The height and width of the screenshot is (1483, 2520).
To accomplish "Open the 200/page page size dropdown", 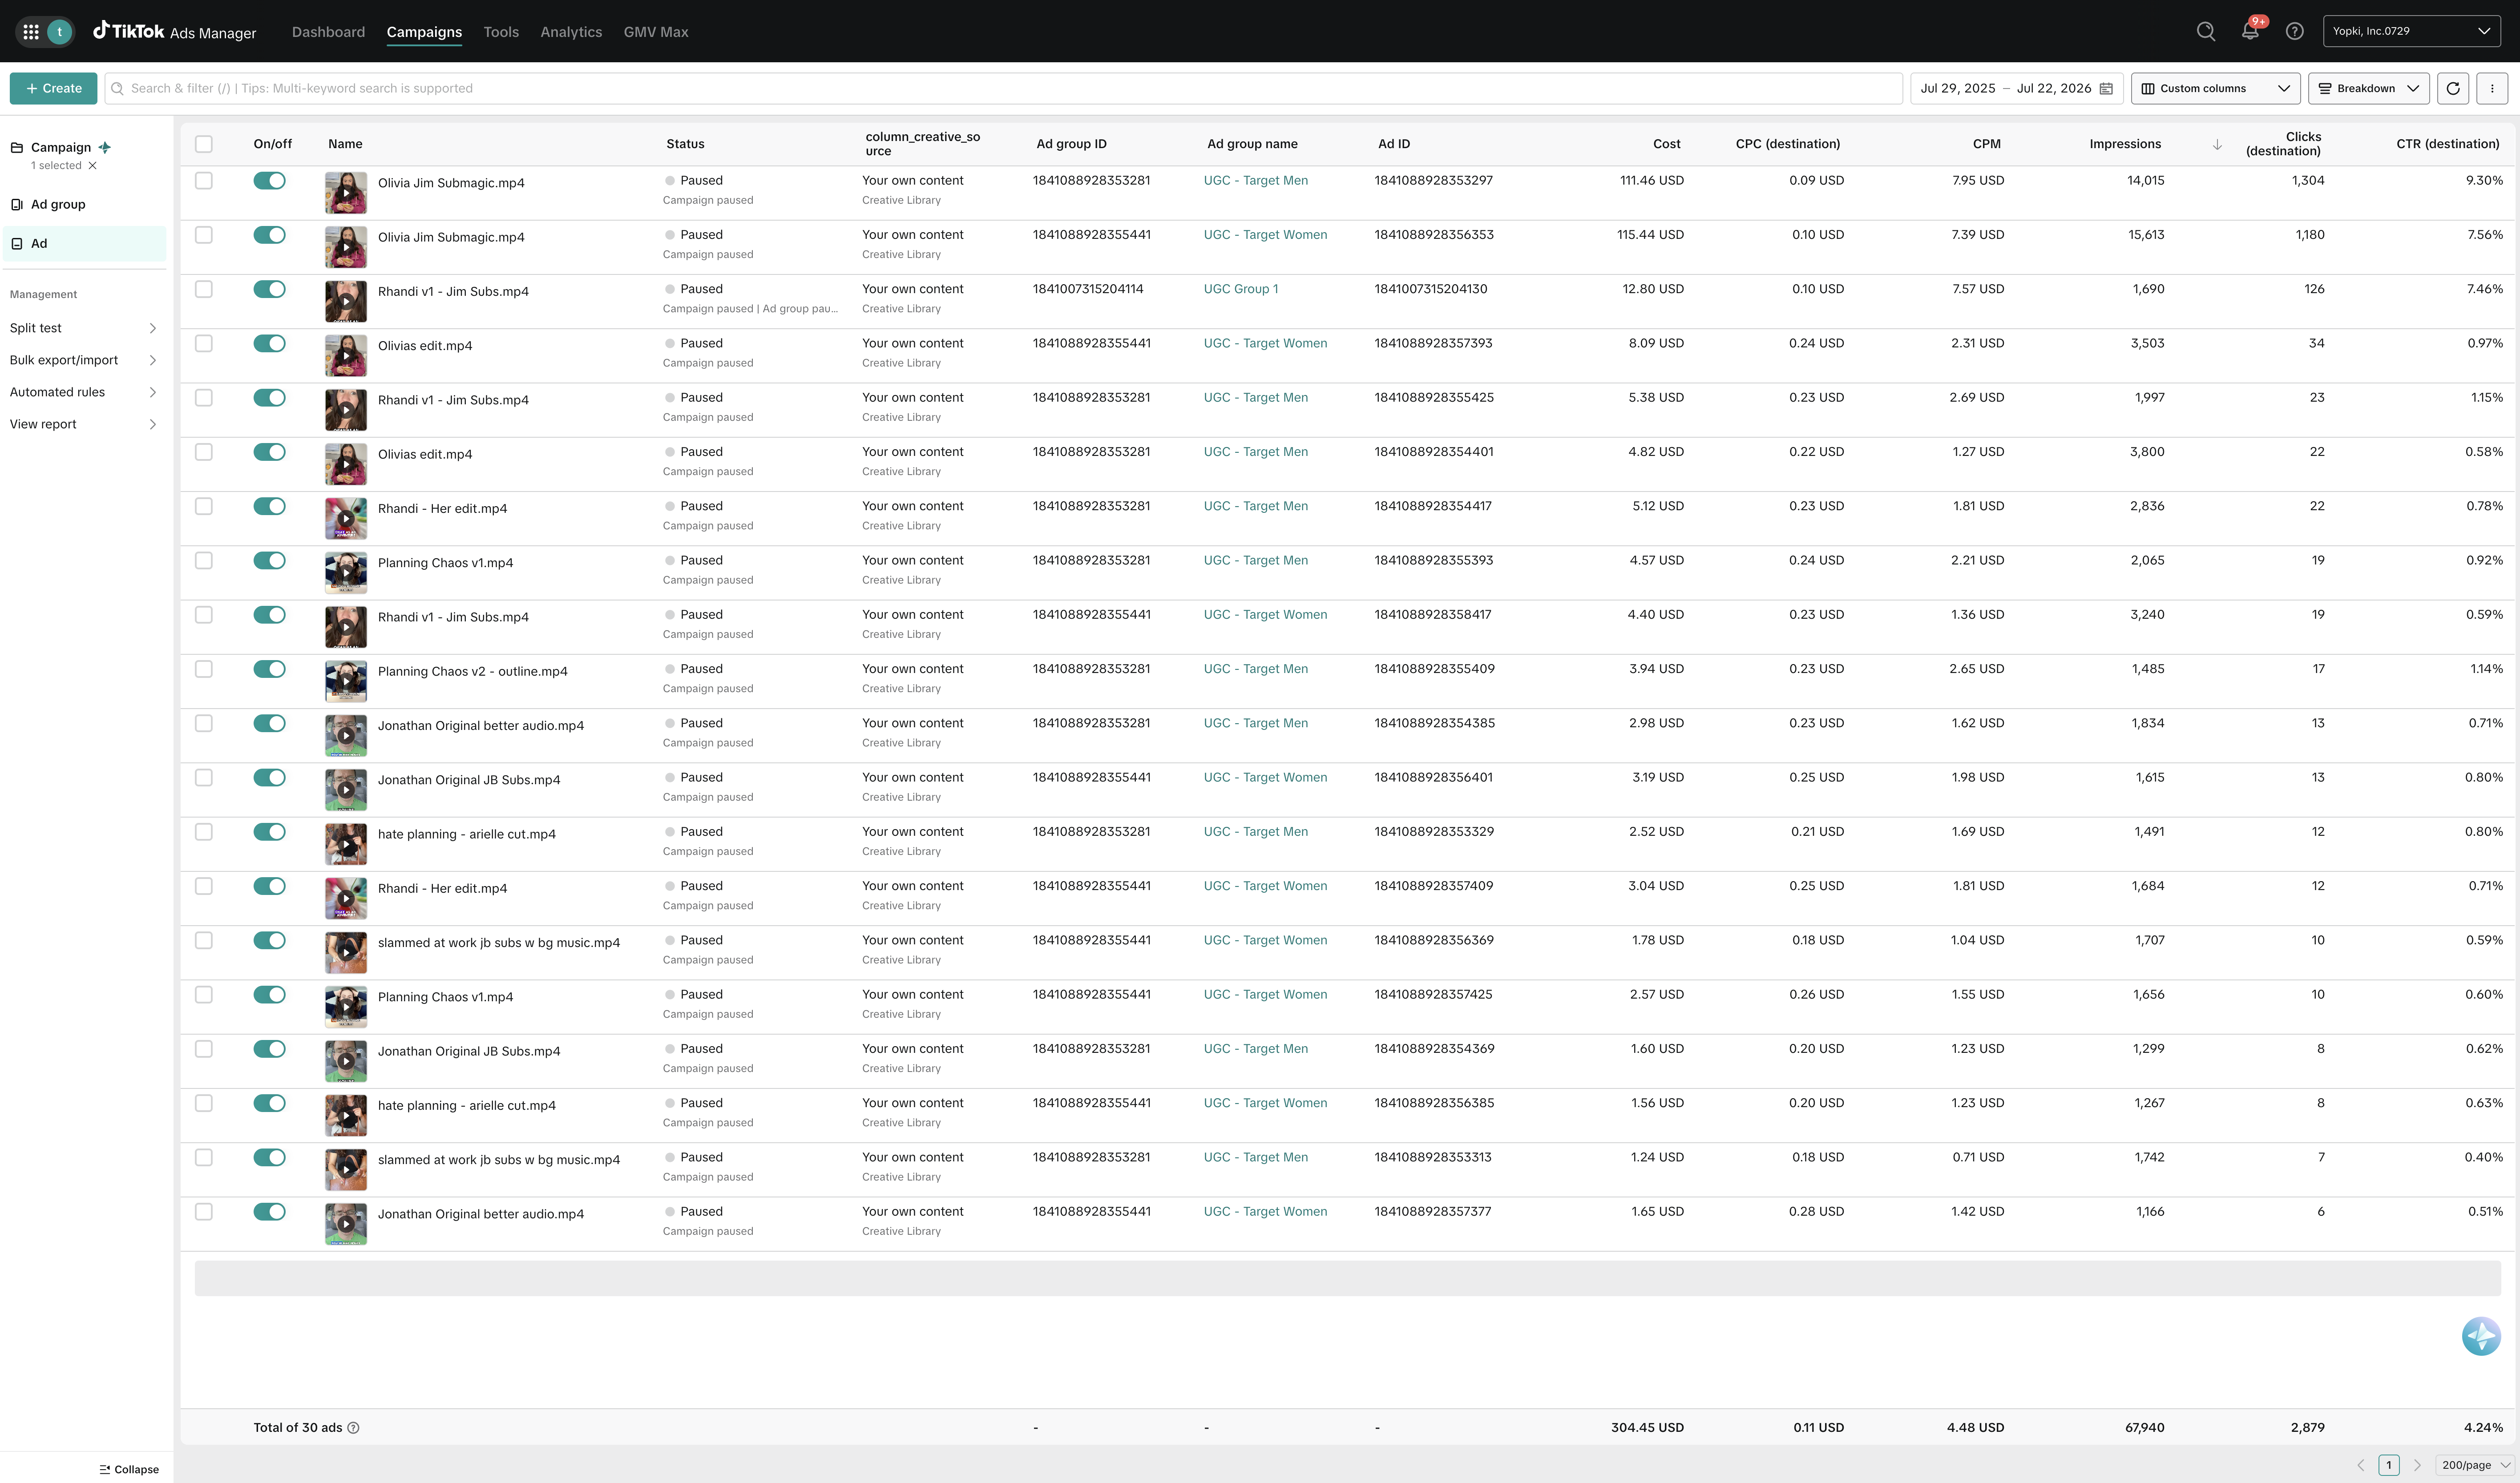I will click(2475, 1465).
